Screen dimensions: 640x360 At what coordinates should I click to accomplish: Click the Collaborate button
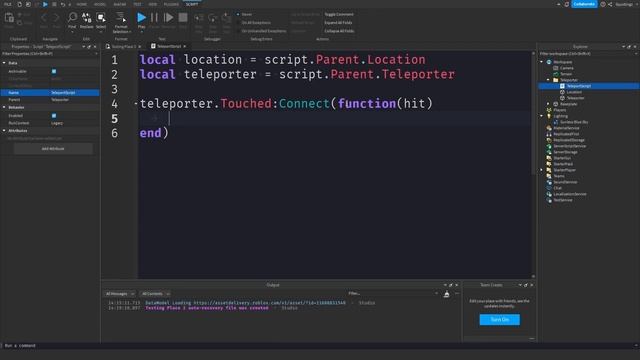coord(584,4)
